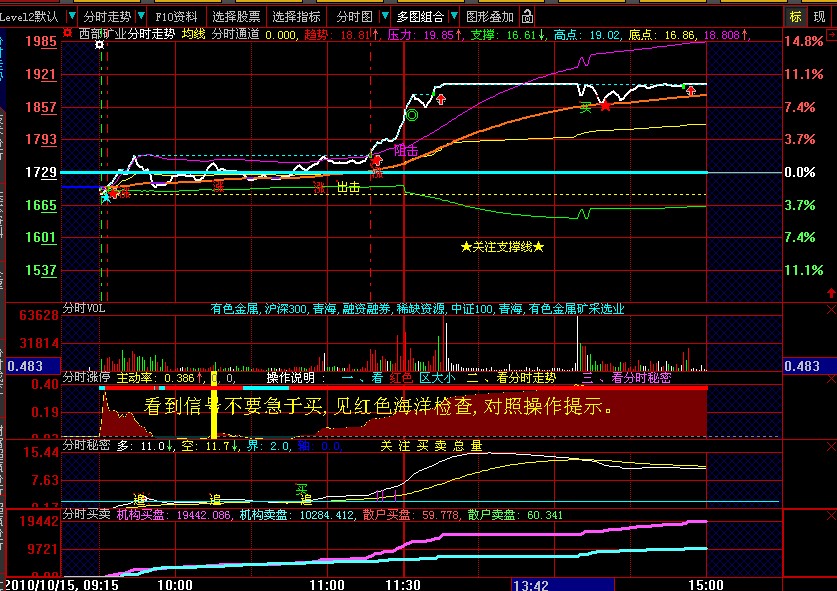Click the 机构买盘: 19442.086 readout
This screenshot has width=837, height=591.
coord(174,515)
